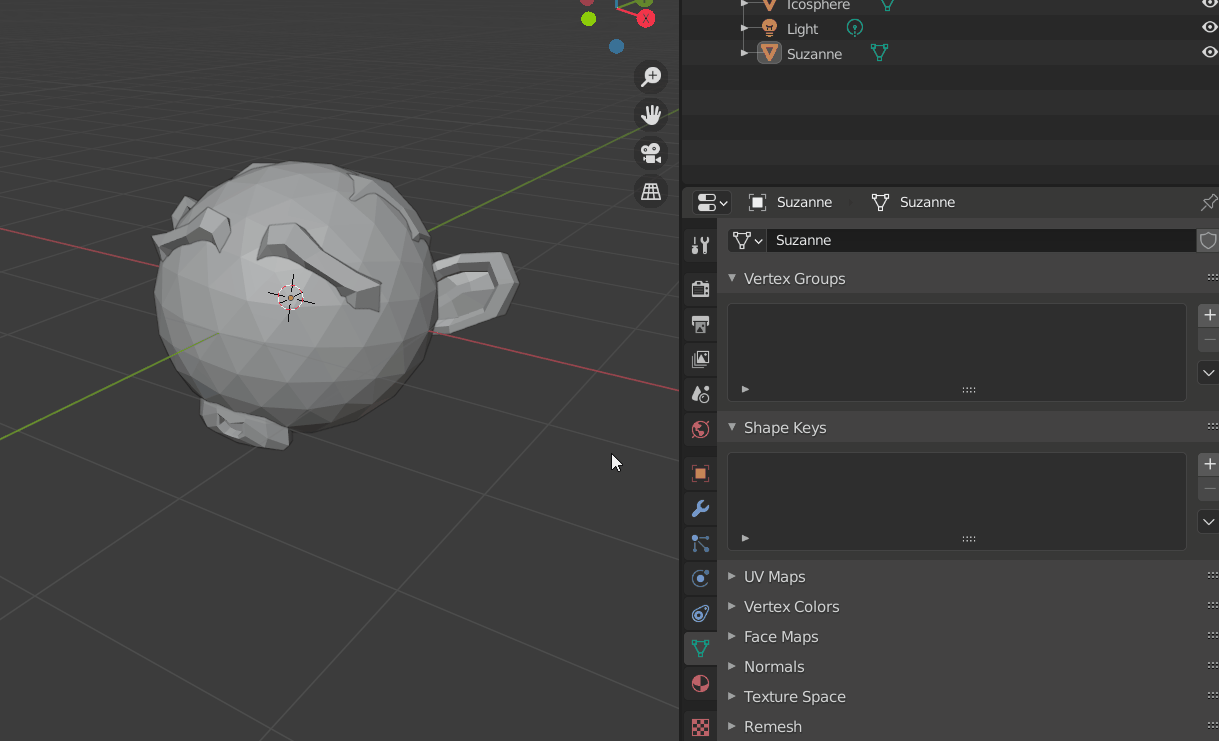1219x741 pixels.
Task: Click the Vertex Groups list resize handle
Action: (x=968, y=390)
